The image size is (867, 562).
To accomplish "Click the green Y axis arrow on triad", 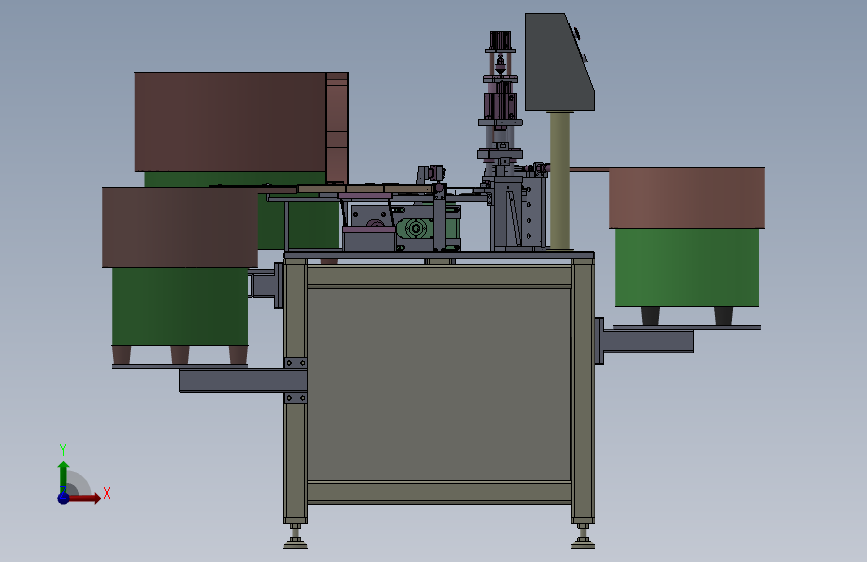I will coord(63,476).
